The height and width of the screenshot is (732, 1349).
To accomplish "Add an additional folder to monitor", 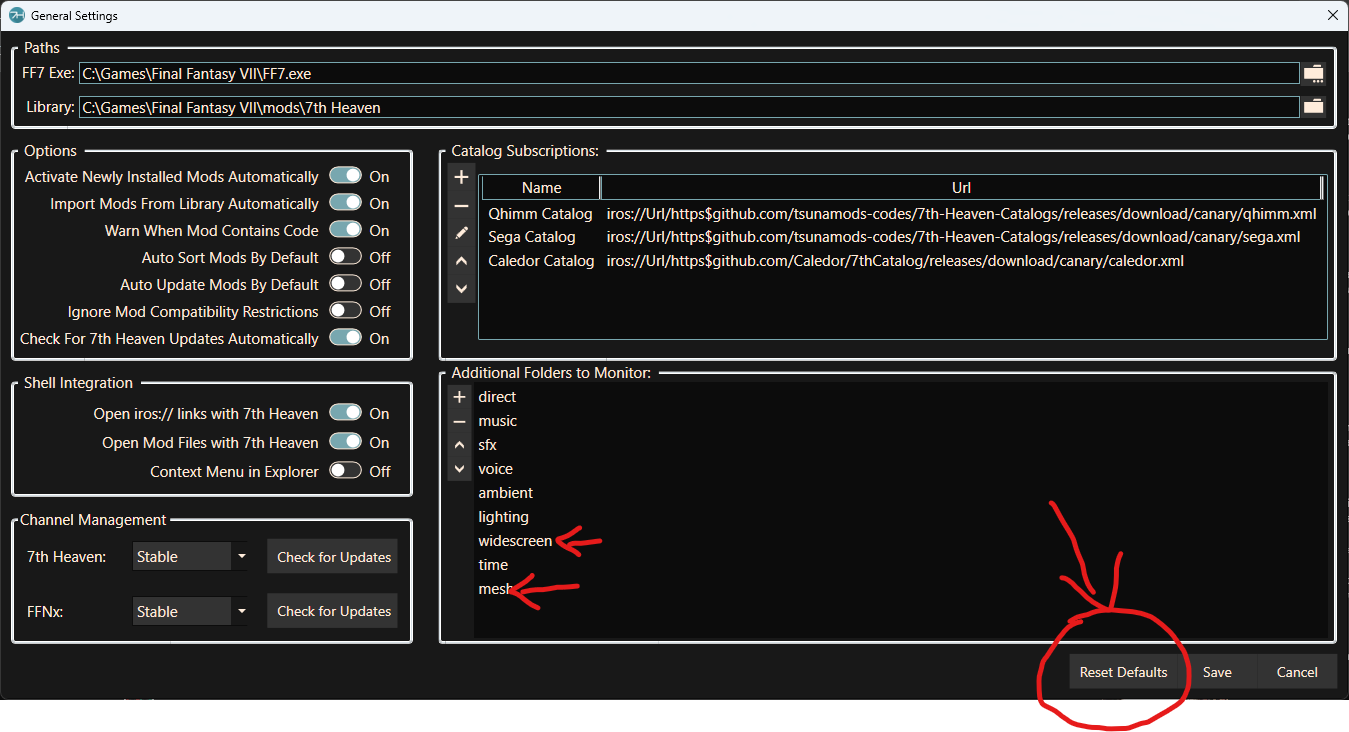I will (460, 397).
